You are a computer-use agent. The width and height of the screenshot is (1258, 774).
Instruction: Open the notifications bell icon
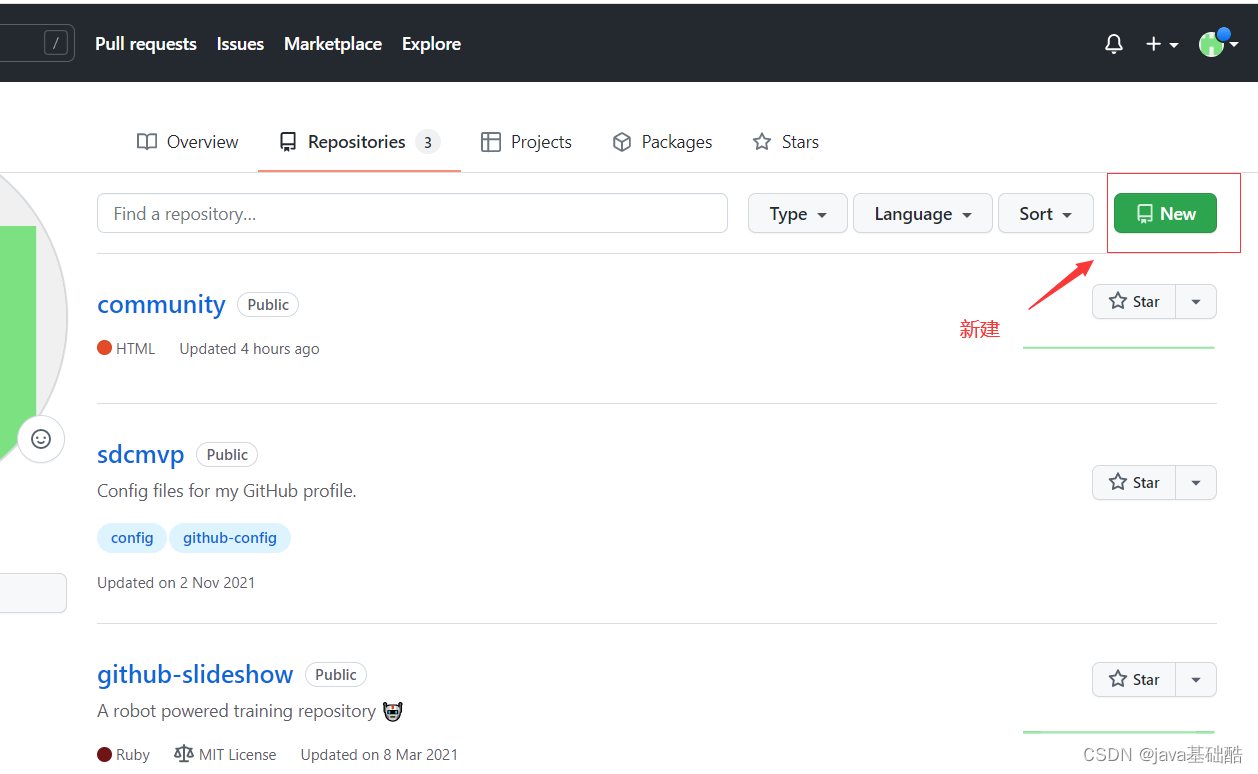1113,44
